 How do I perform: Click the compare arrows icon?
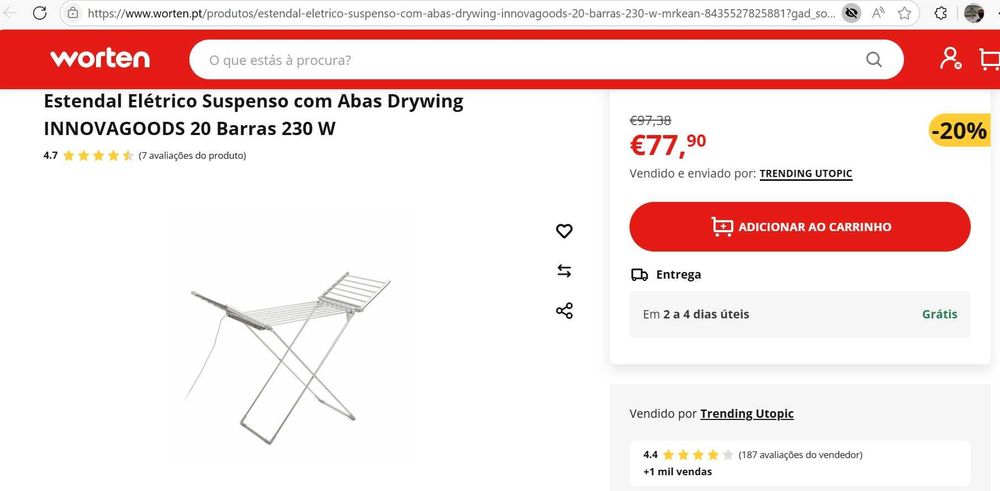tap(564, 271)
